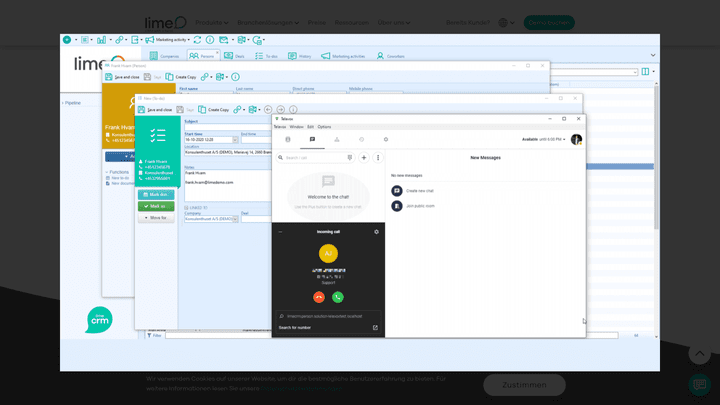Click the info icon in Frank Hvam person window
Image resolution: width=720 pixels, height=405 pixels.
tap(235, 77)
